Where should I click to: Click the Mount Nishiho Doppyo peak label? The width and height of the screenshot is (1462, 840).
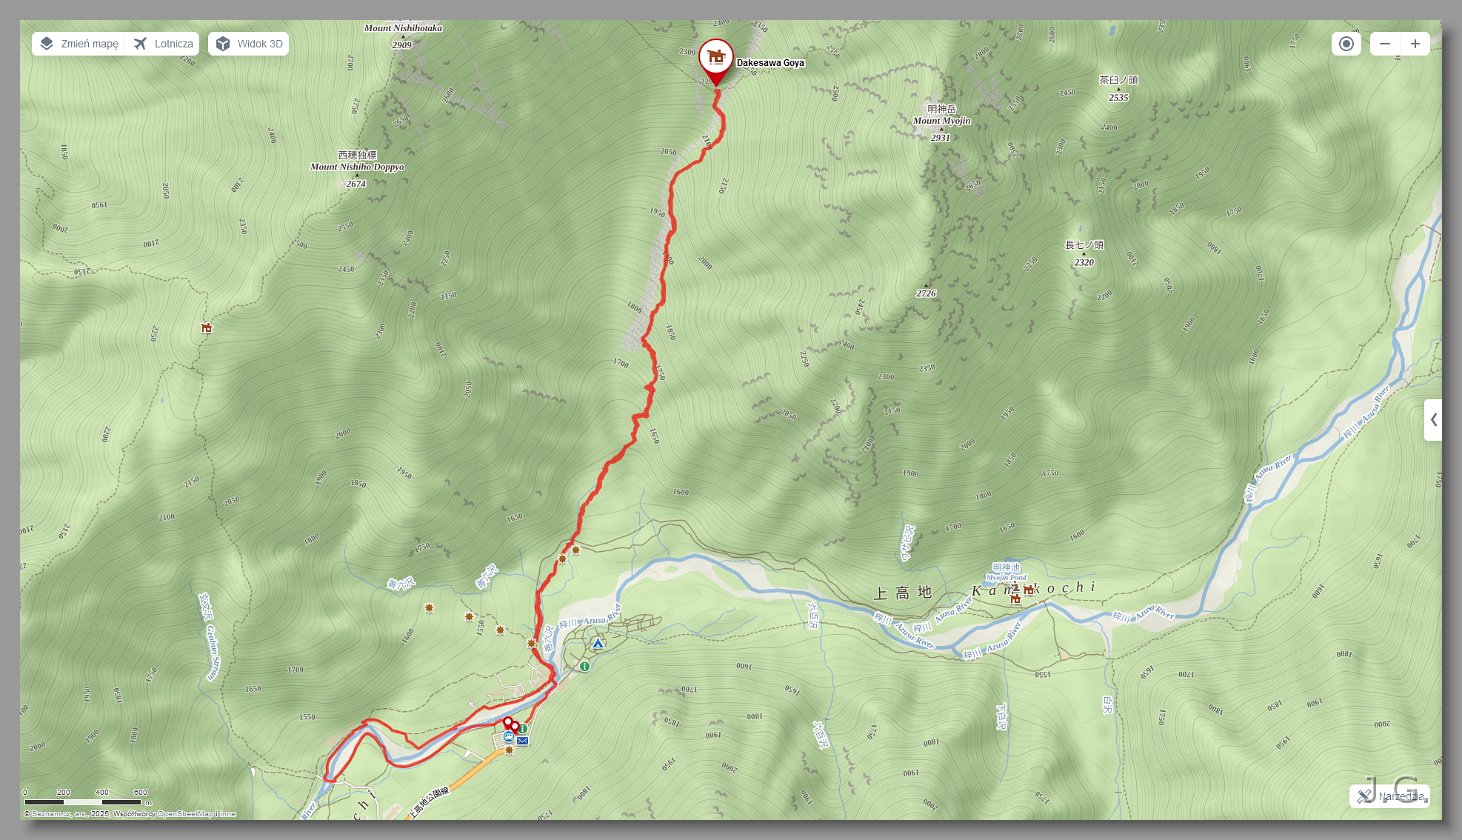click(x=357, y=168)
